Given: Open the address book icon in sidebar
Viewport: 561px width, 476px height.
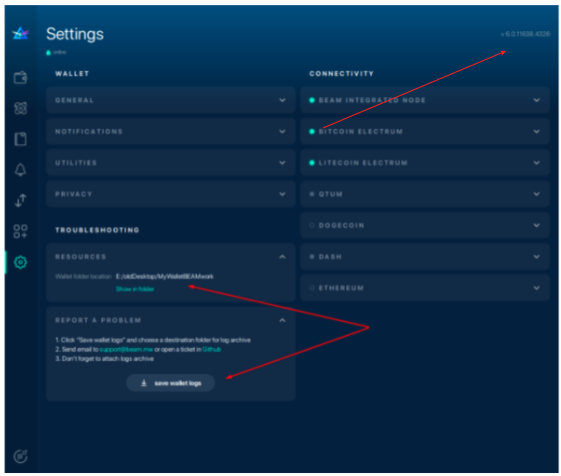Looking at the screenshot, I should tap(20, 139).
